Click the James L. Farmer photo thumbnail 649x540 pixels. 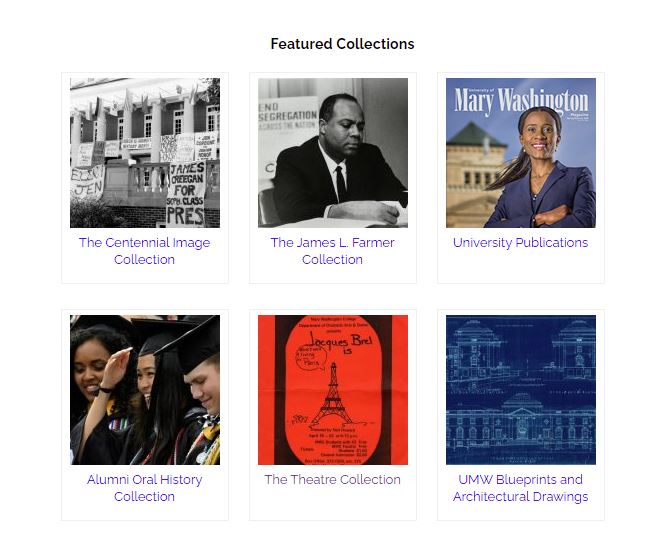pos(333,153)
